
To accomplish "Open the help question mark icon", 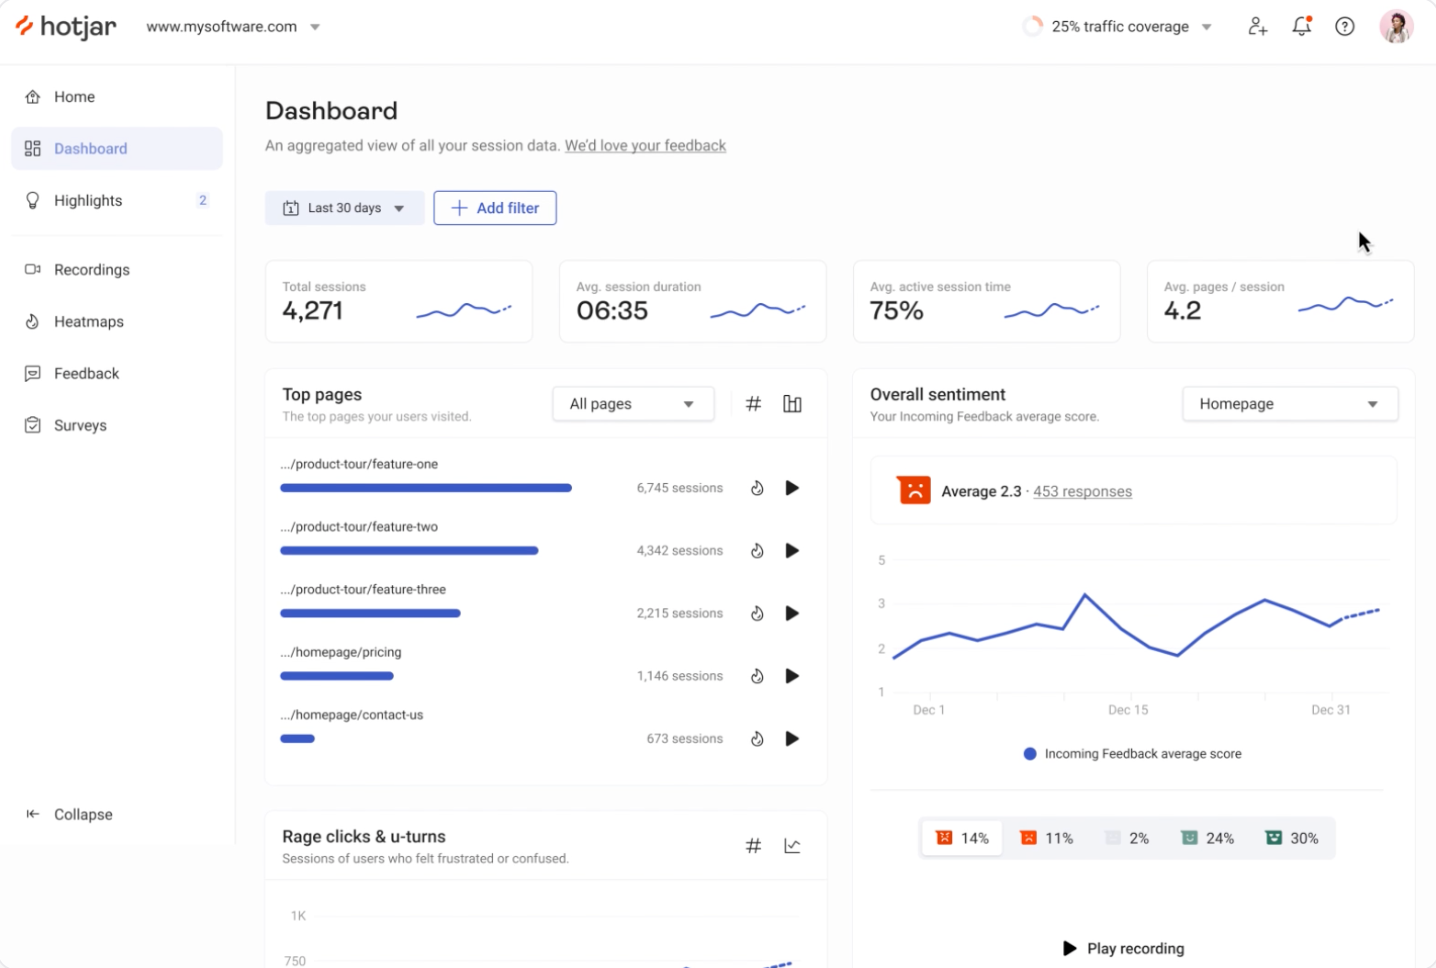I will coord(1345,27).
